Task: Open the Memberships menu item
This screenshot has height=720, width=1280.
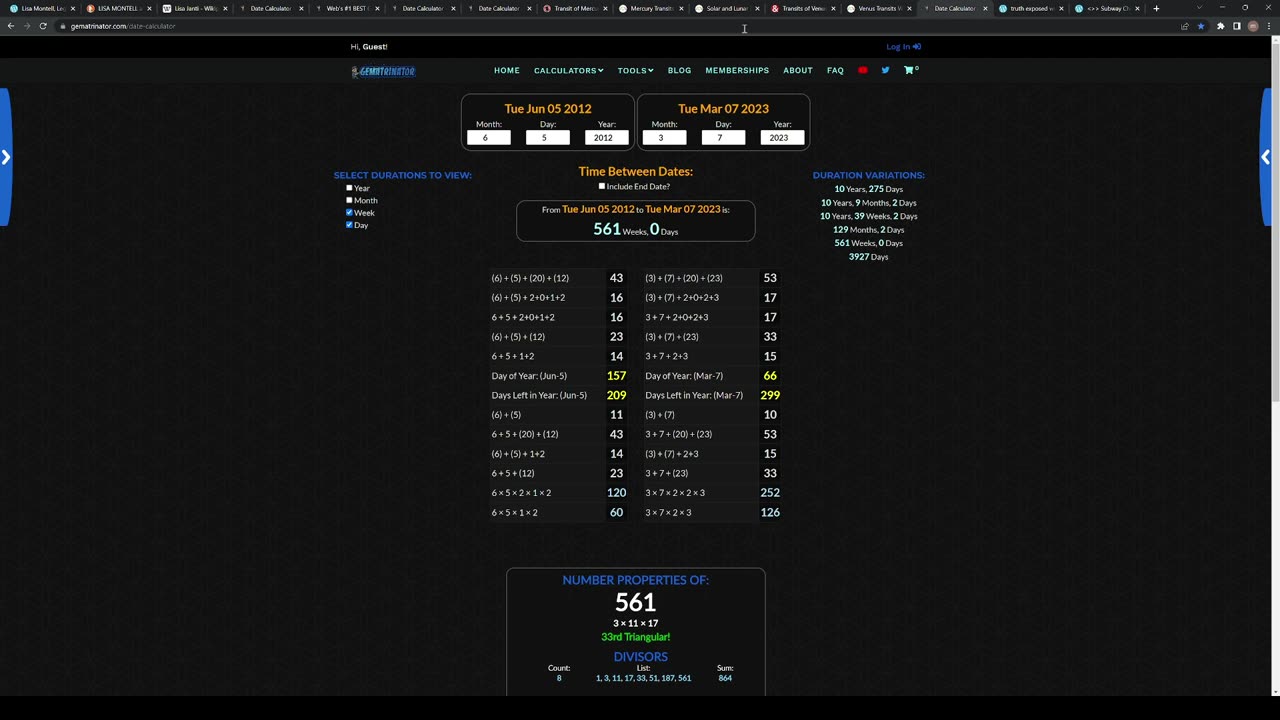Action: (x=737, y=70)
